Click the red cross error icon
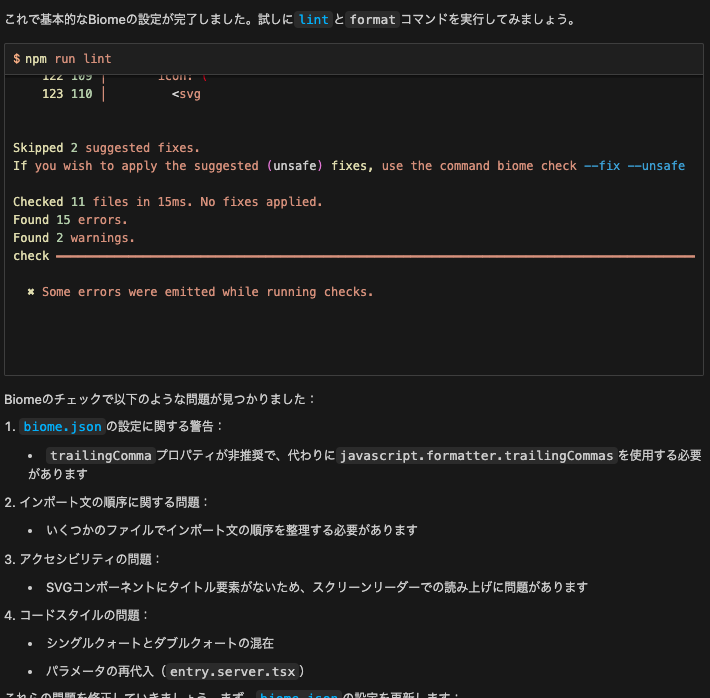 tap(31, 292)
